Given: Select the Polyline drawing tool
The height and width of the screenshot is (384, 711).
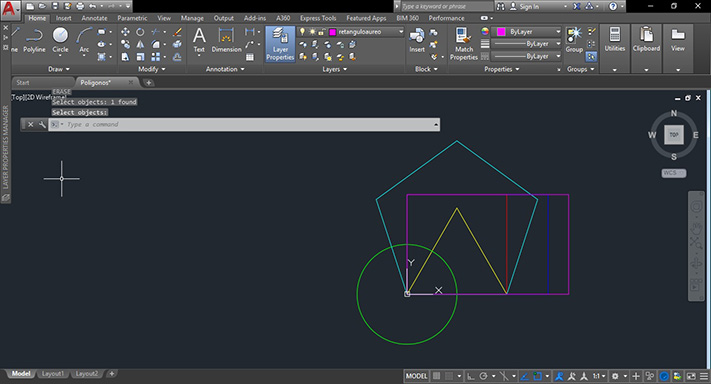Looking at the screenshot, I should (34, 40).
